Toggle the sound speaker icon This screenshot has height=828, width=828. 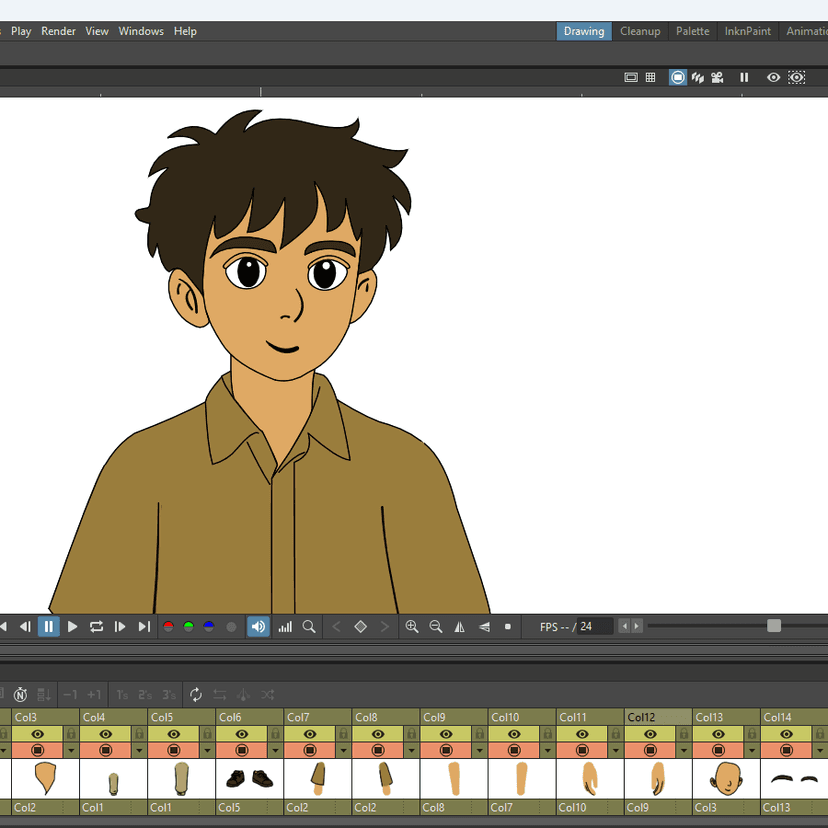(x=258, y=627)
